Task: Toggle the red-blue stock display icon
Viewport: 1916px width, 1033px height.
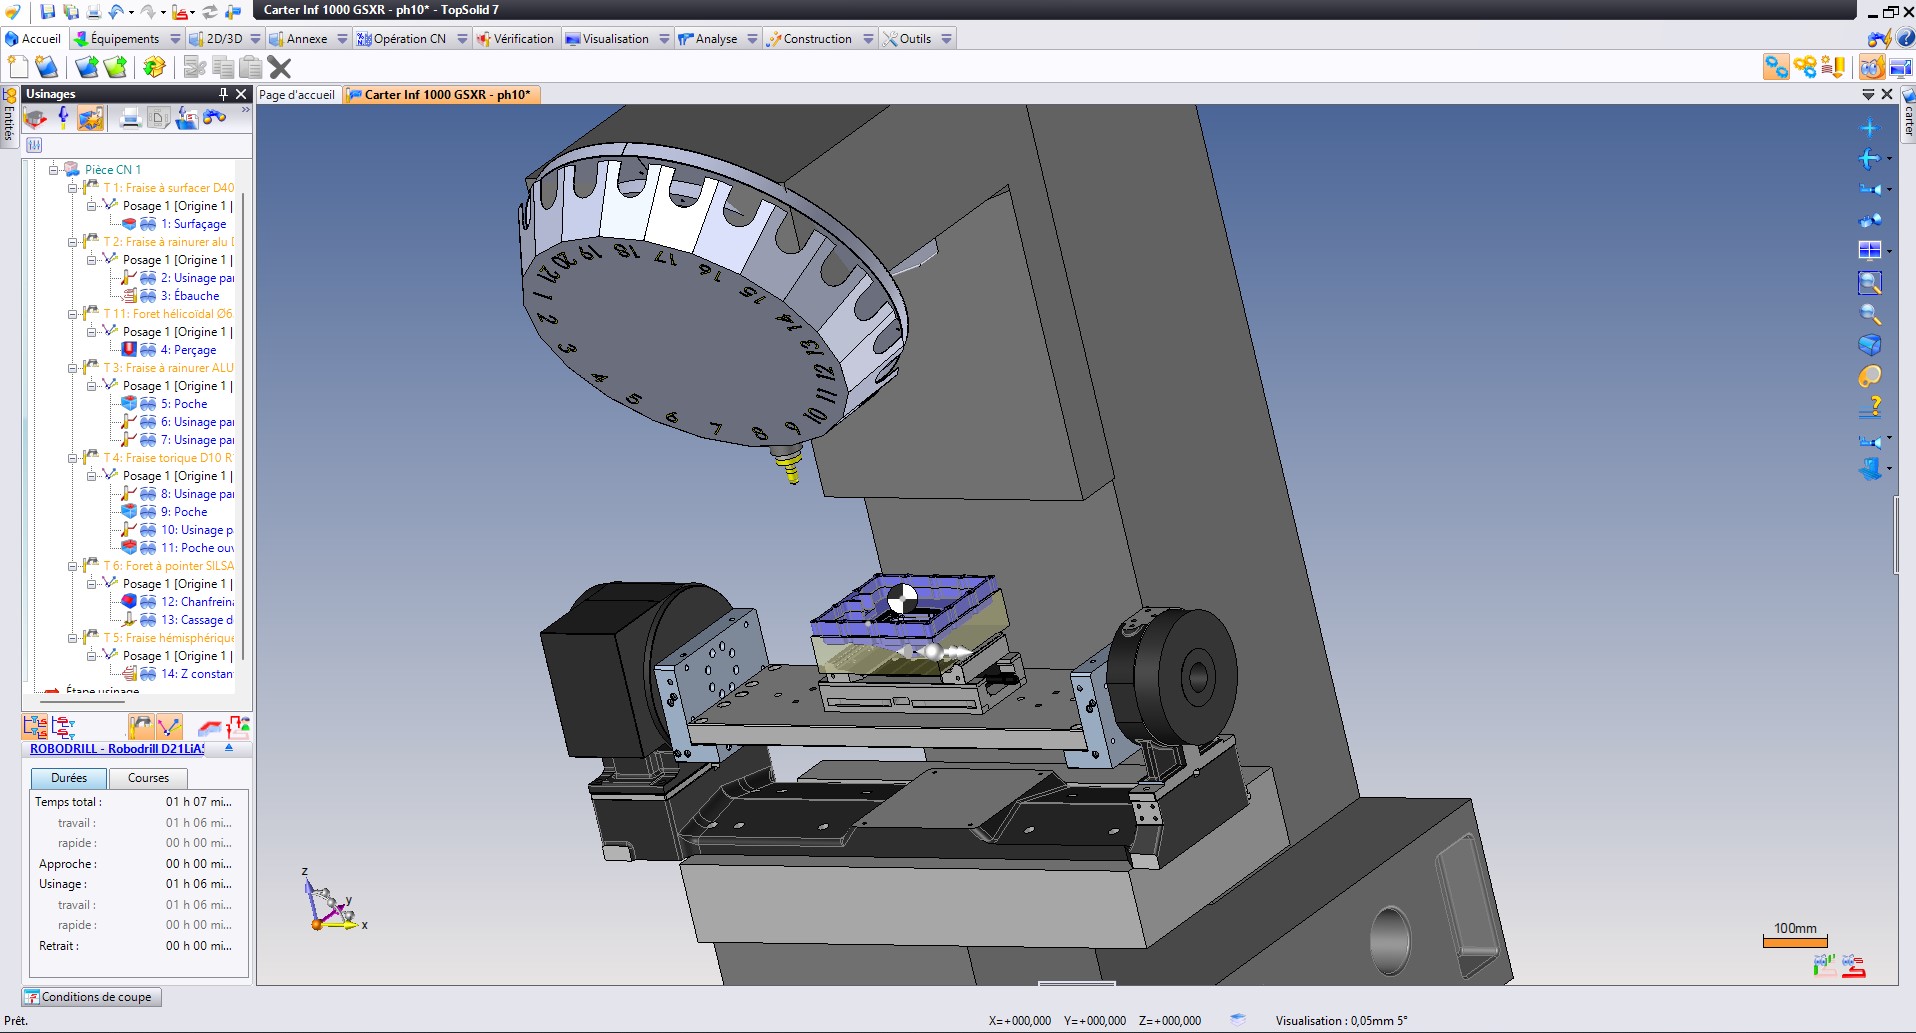Action: 210,727
